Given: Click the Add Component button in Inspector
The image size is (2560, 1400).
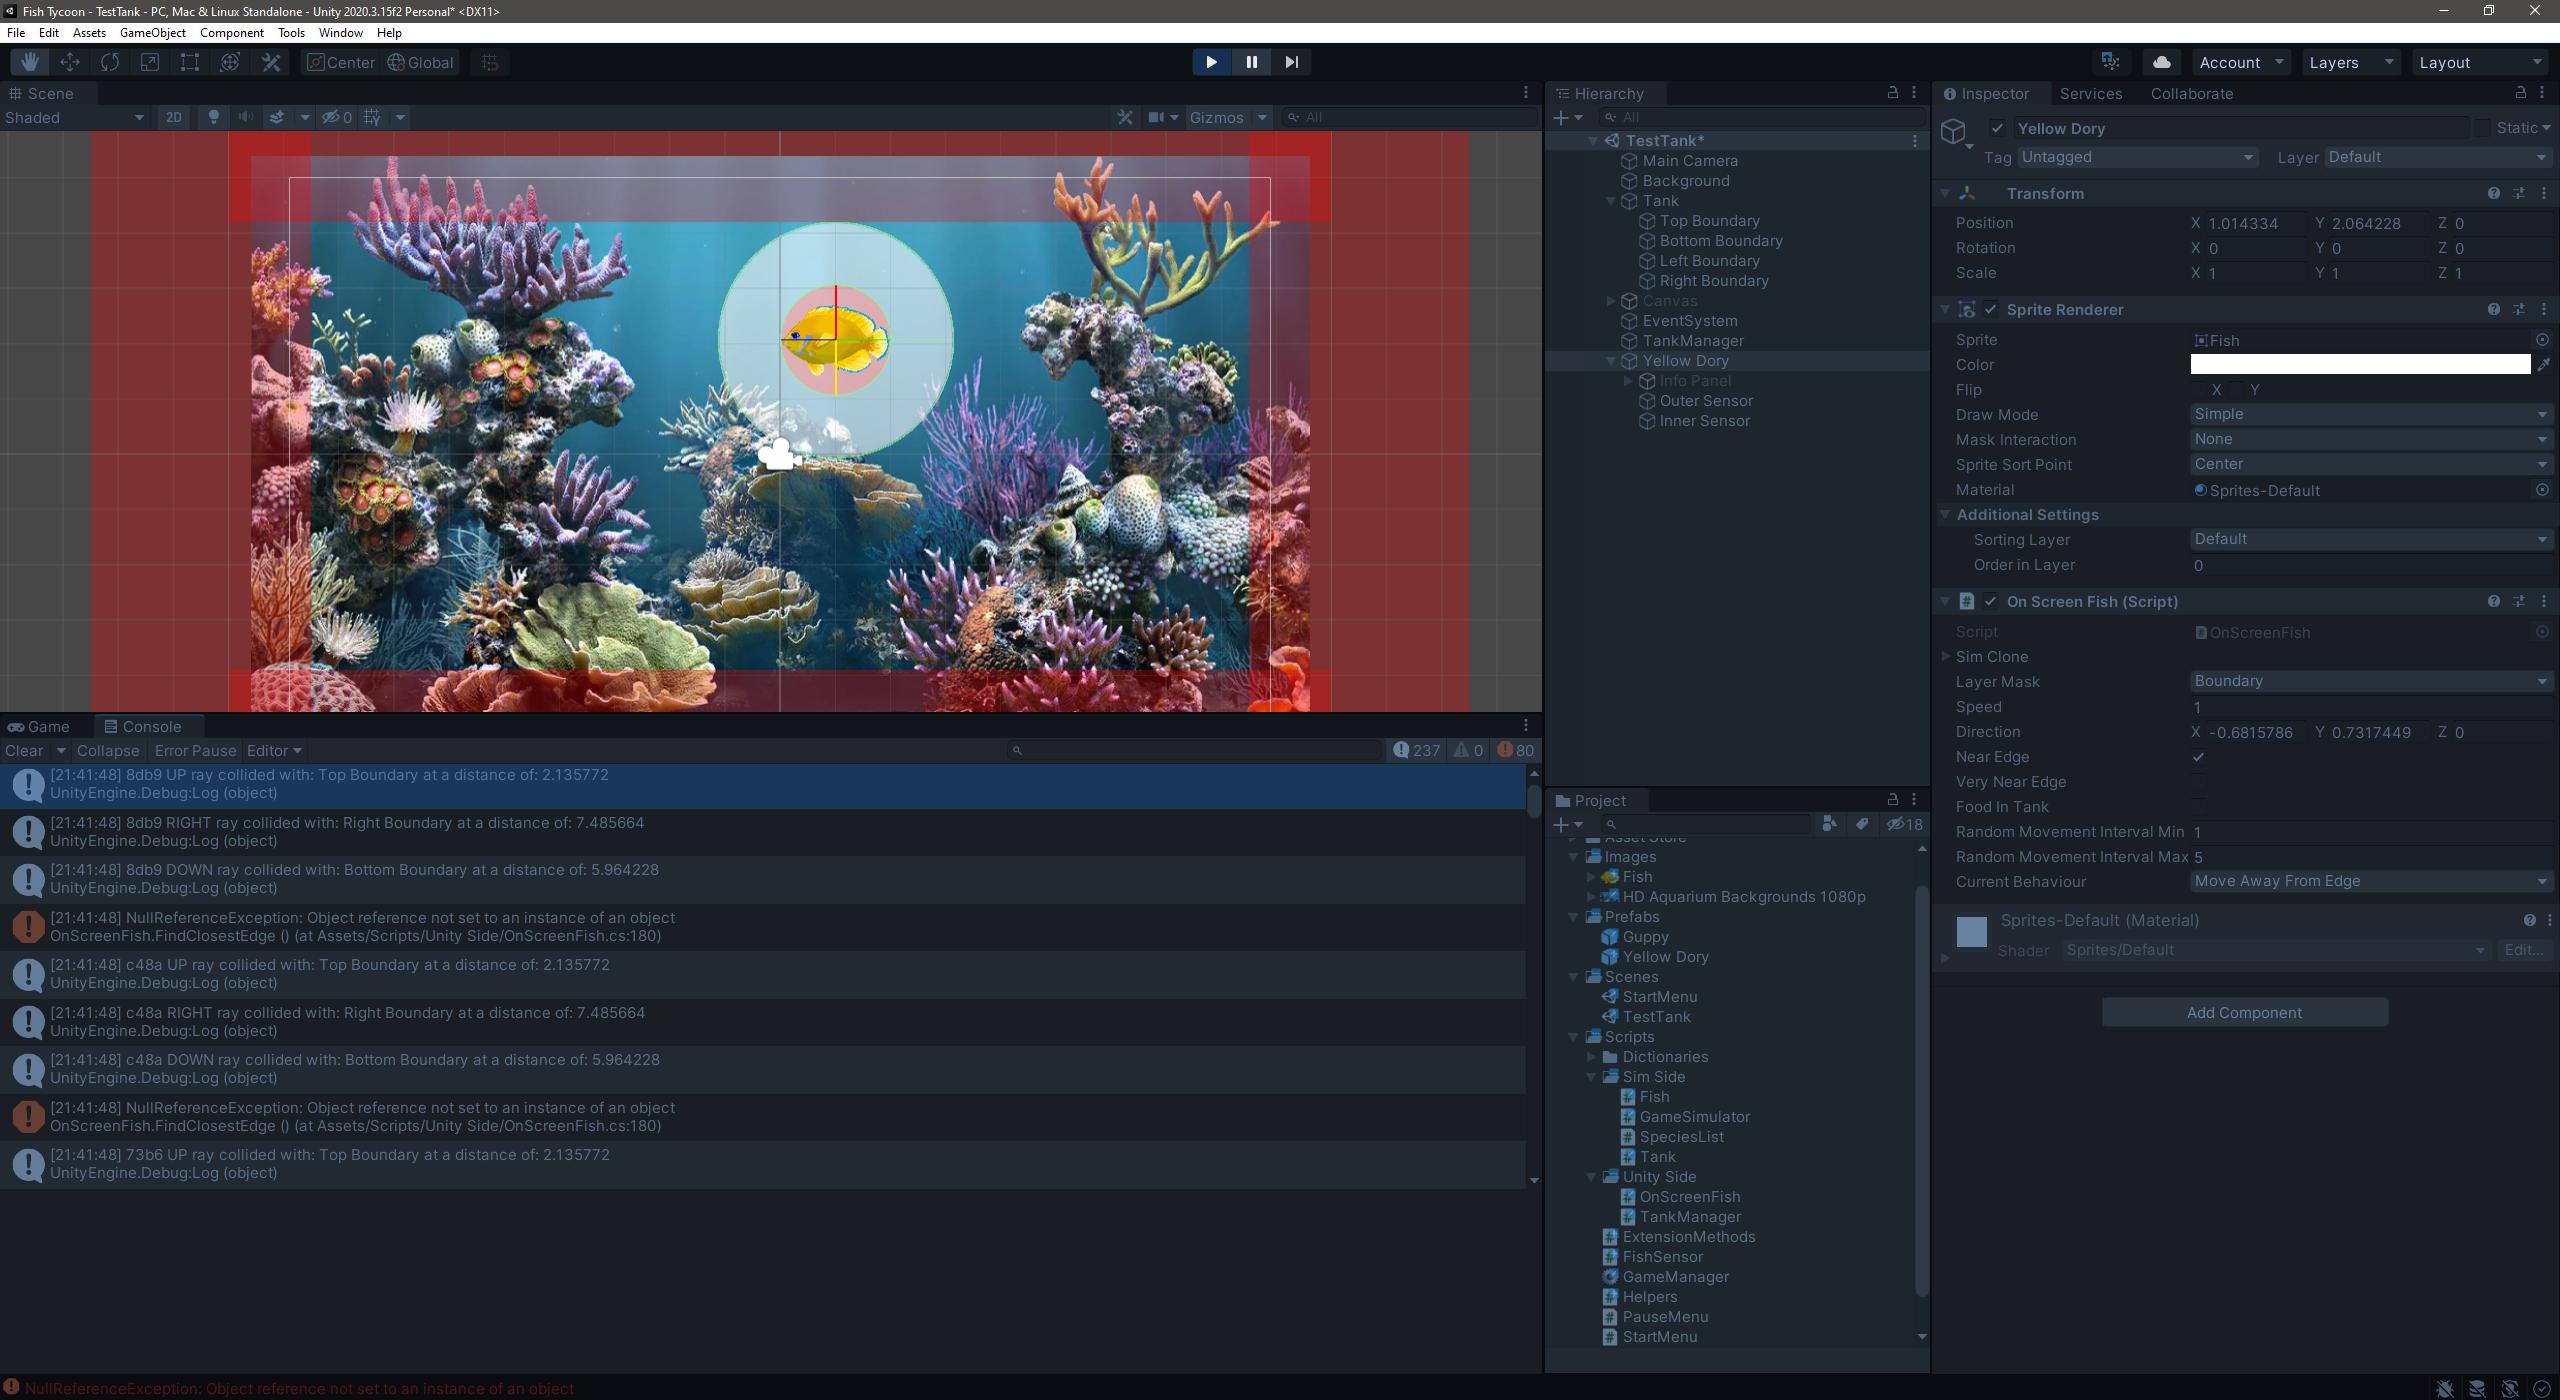Looking at the screenshot, I should pyautogui.click(x=2243, y=1012).
